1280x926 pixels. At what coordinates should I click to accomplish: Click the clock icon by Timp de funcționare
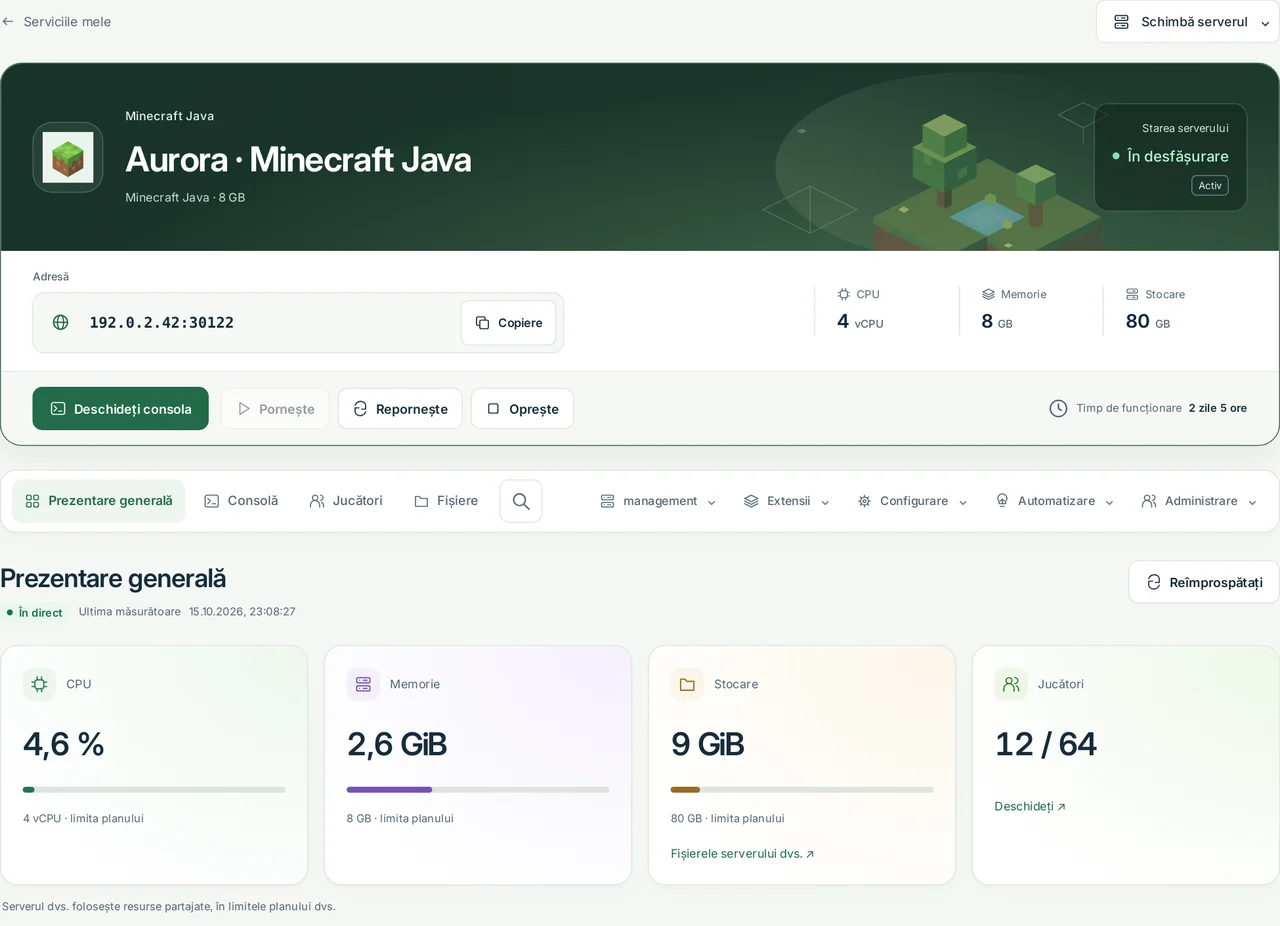[1058, 408]
